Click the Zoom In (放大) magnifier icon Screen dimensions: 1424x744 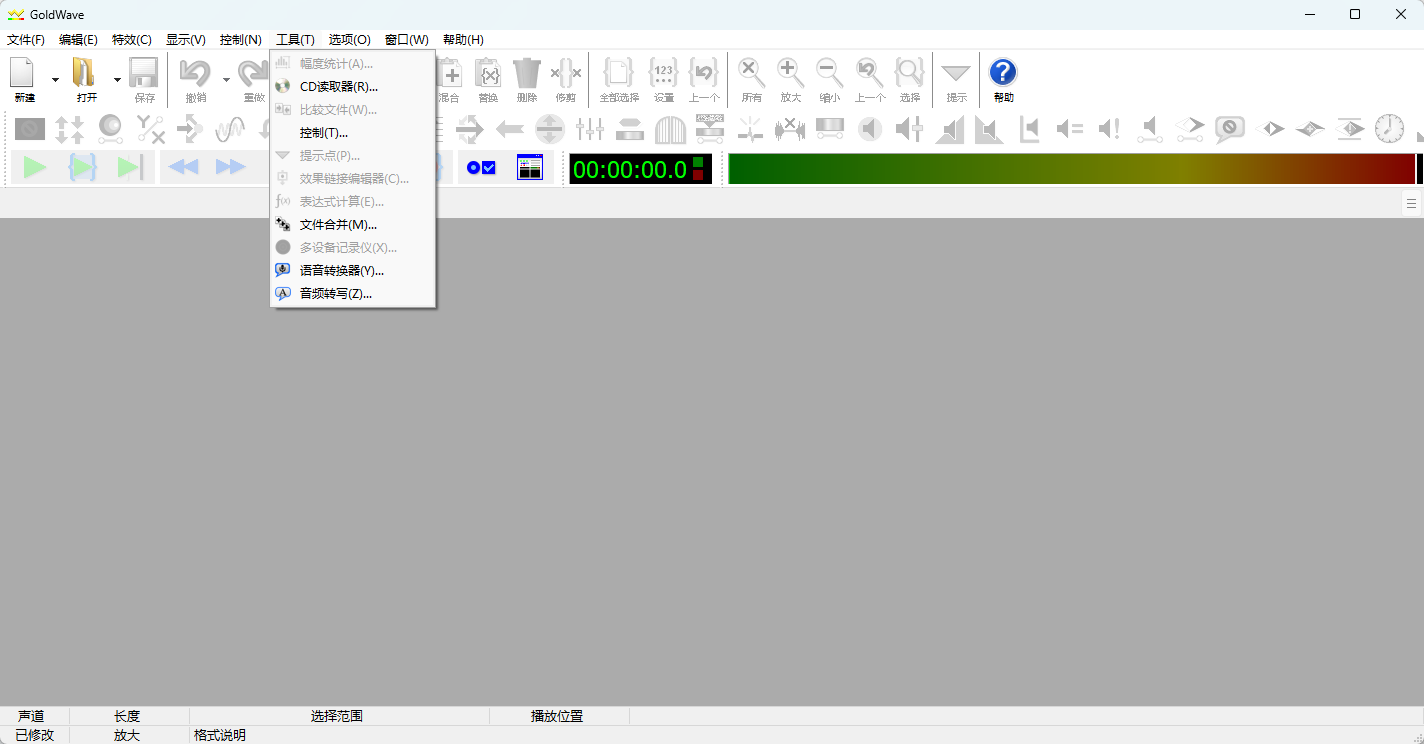791,74
